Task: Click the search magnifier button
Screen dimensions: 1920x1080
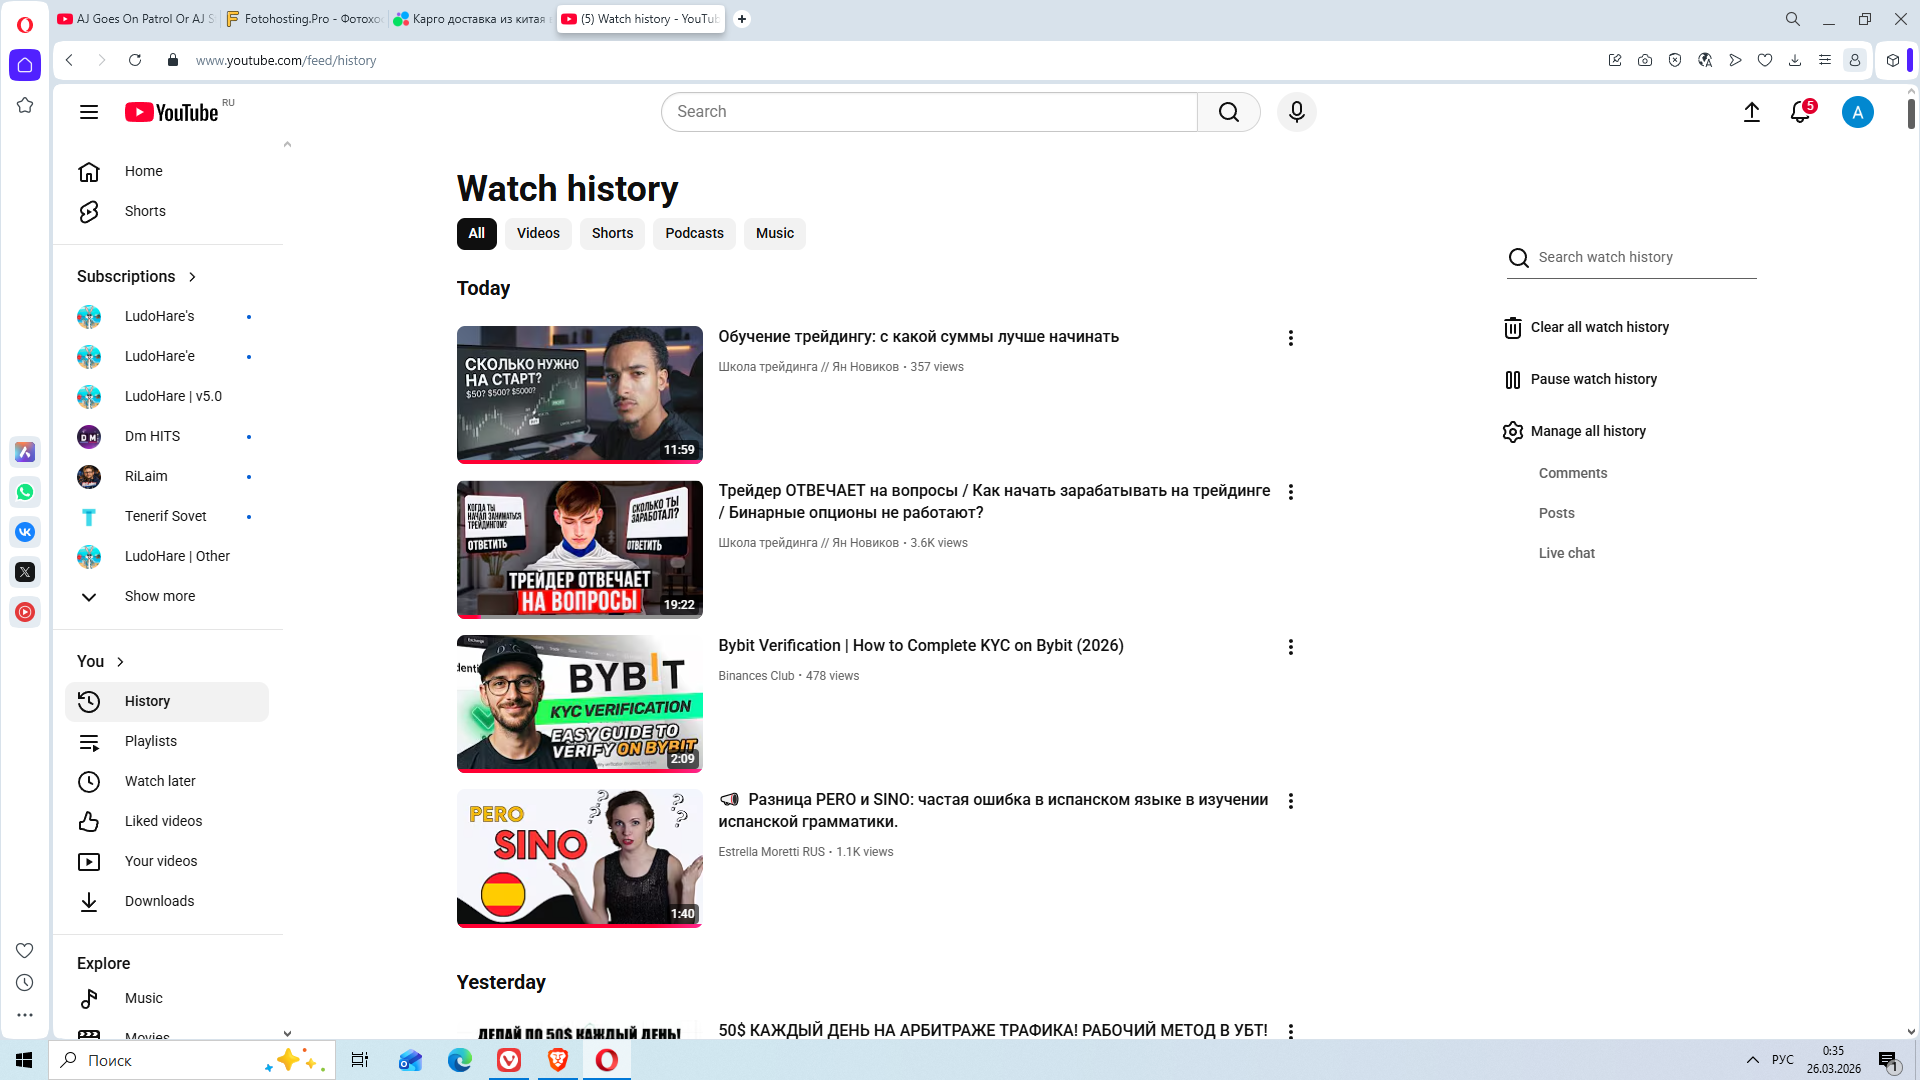Action: [x=1228, y=112]
